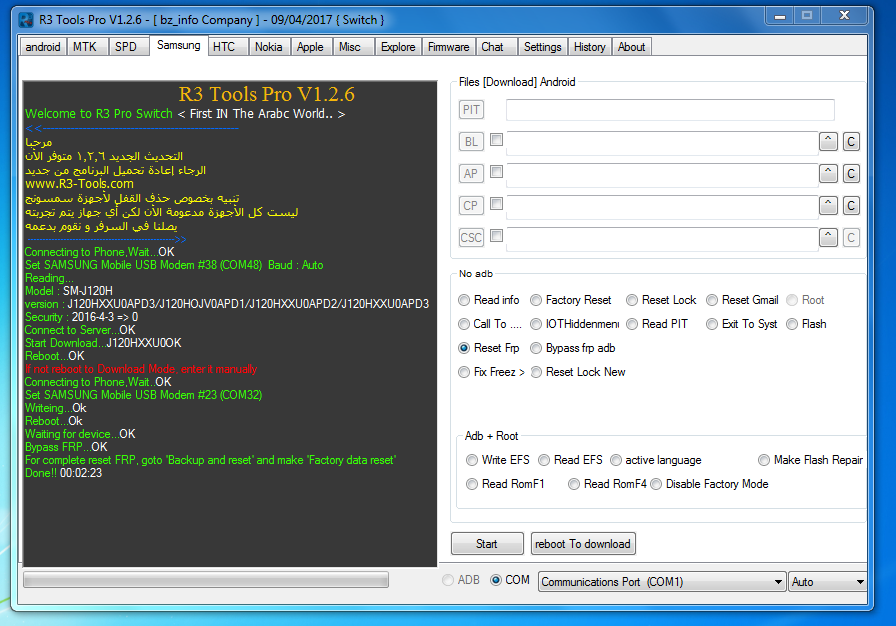Switch to the History tab
The image size is (896, 626).
pyautogui.click(x=590, y=47)
